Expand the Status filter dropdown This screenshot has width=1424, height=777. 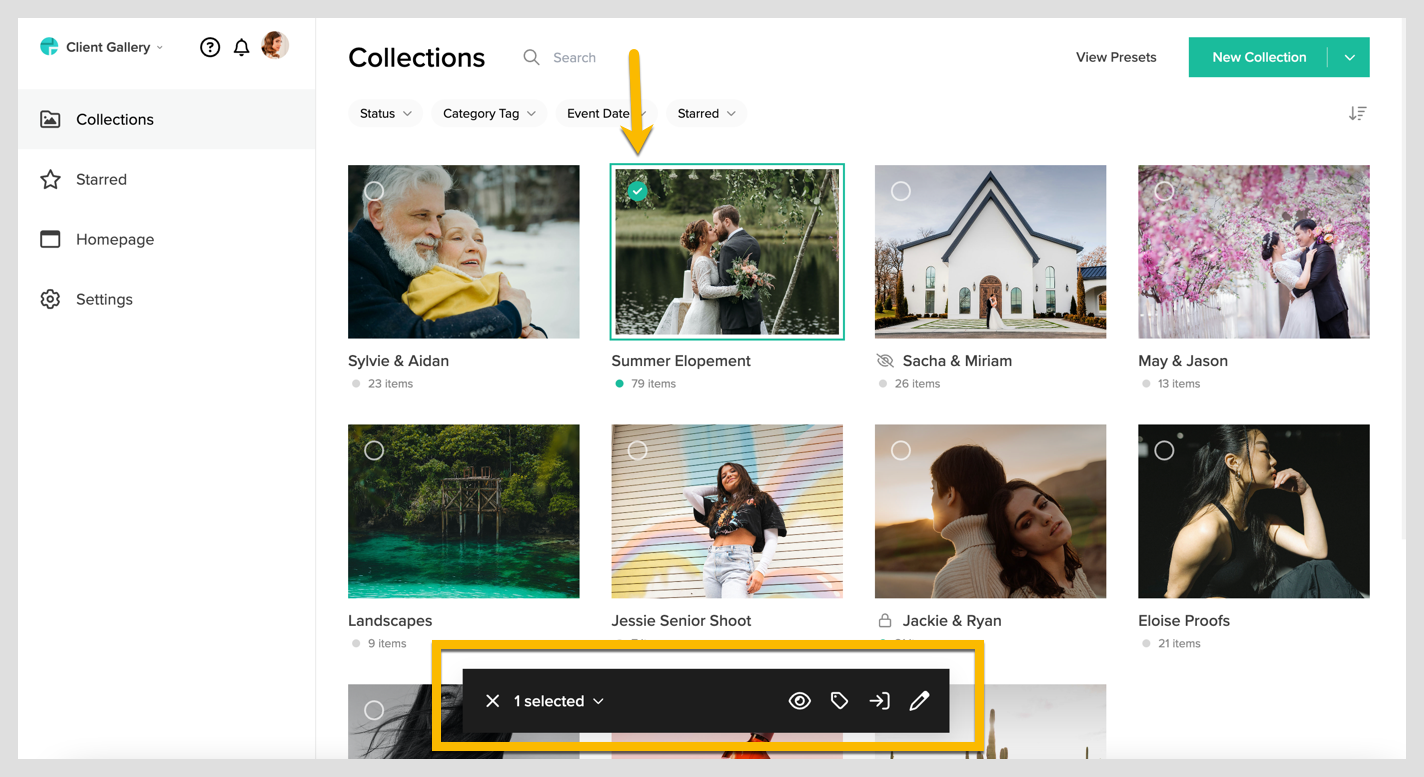pos(385,113)
